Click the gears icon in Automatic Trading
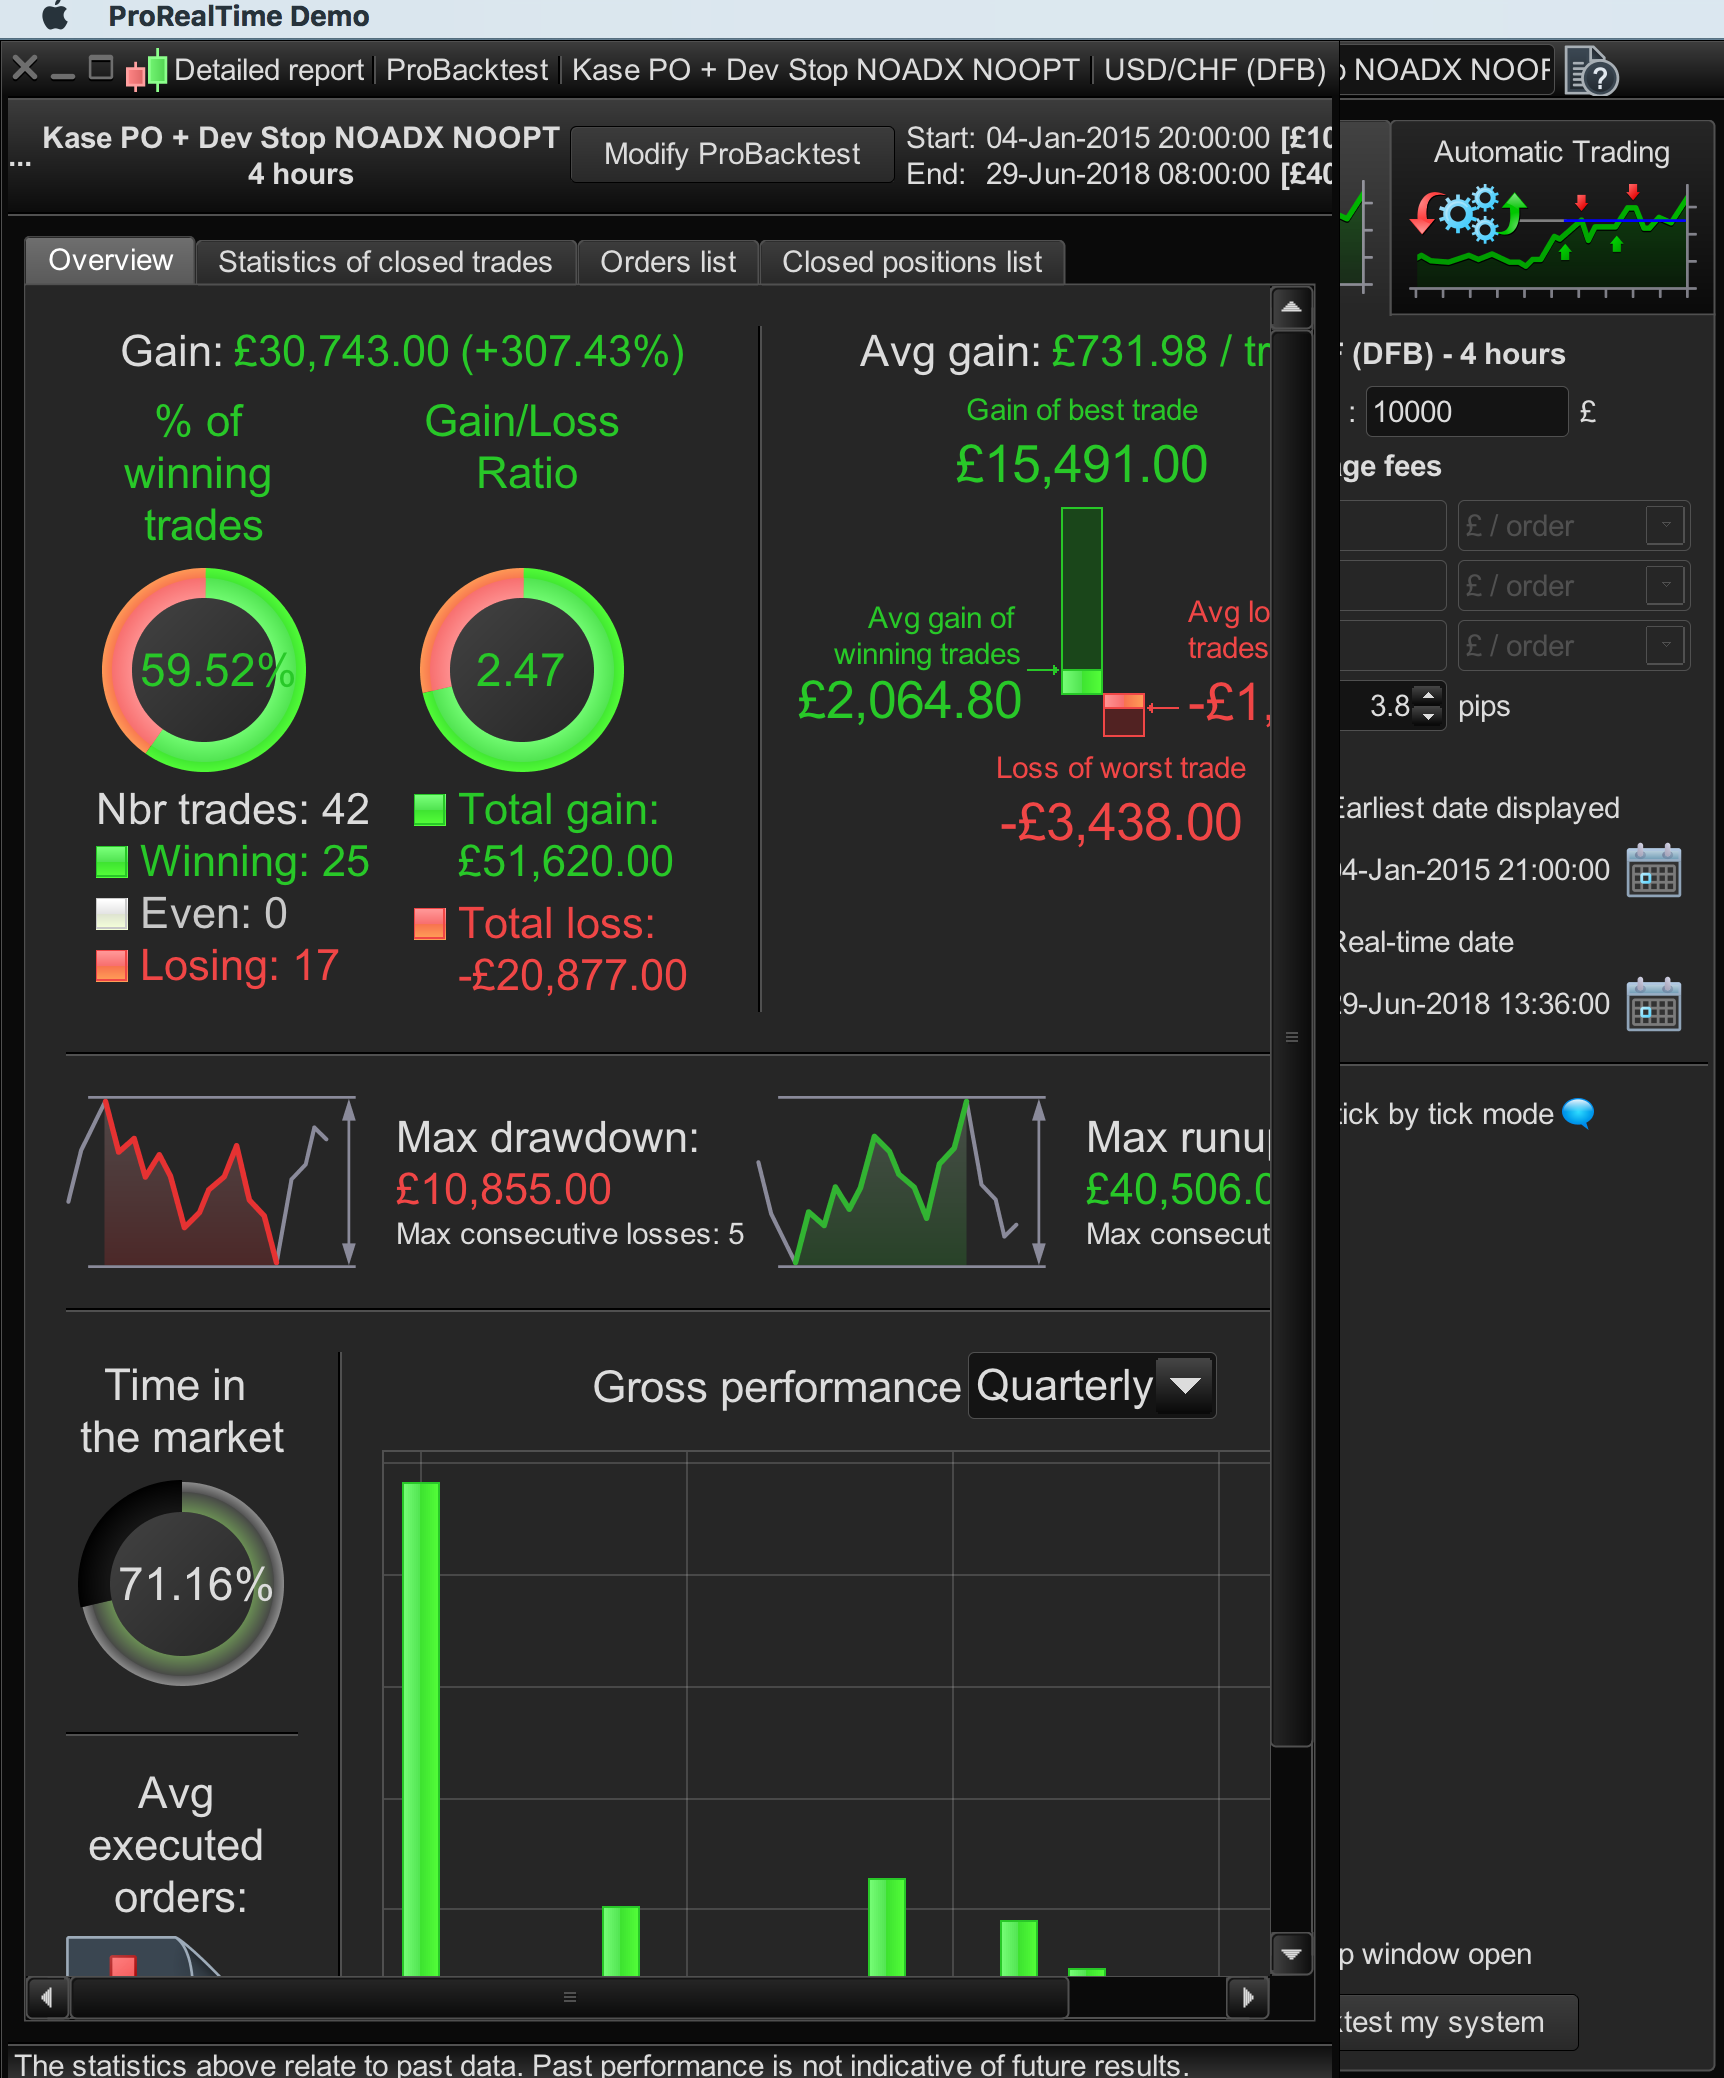The height and width of the screenshot is (2078, 1724). pyautogui.click(x=1467, y=212)
